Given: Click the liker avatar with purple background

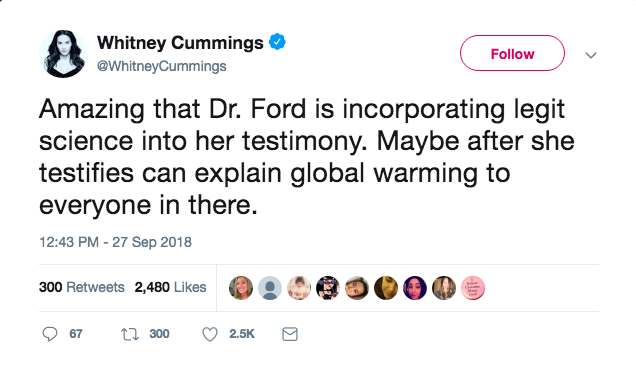Looking at the screenshot, I should coord(415,288).
